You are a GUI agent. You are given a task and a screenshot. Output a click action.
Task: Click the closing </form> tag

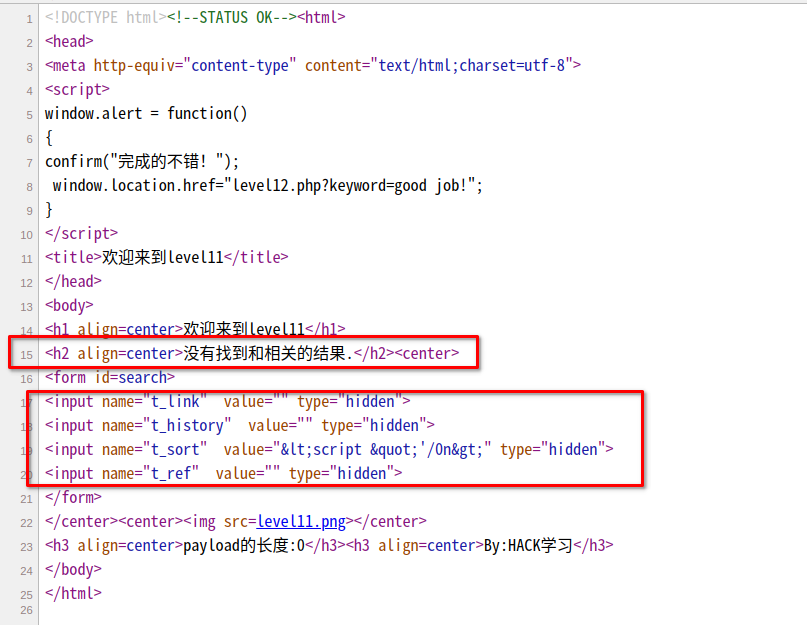click(x=73, y=497)
